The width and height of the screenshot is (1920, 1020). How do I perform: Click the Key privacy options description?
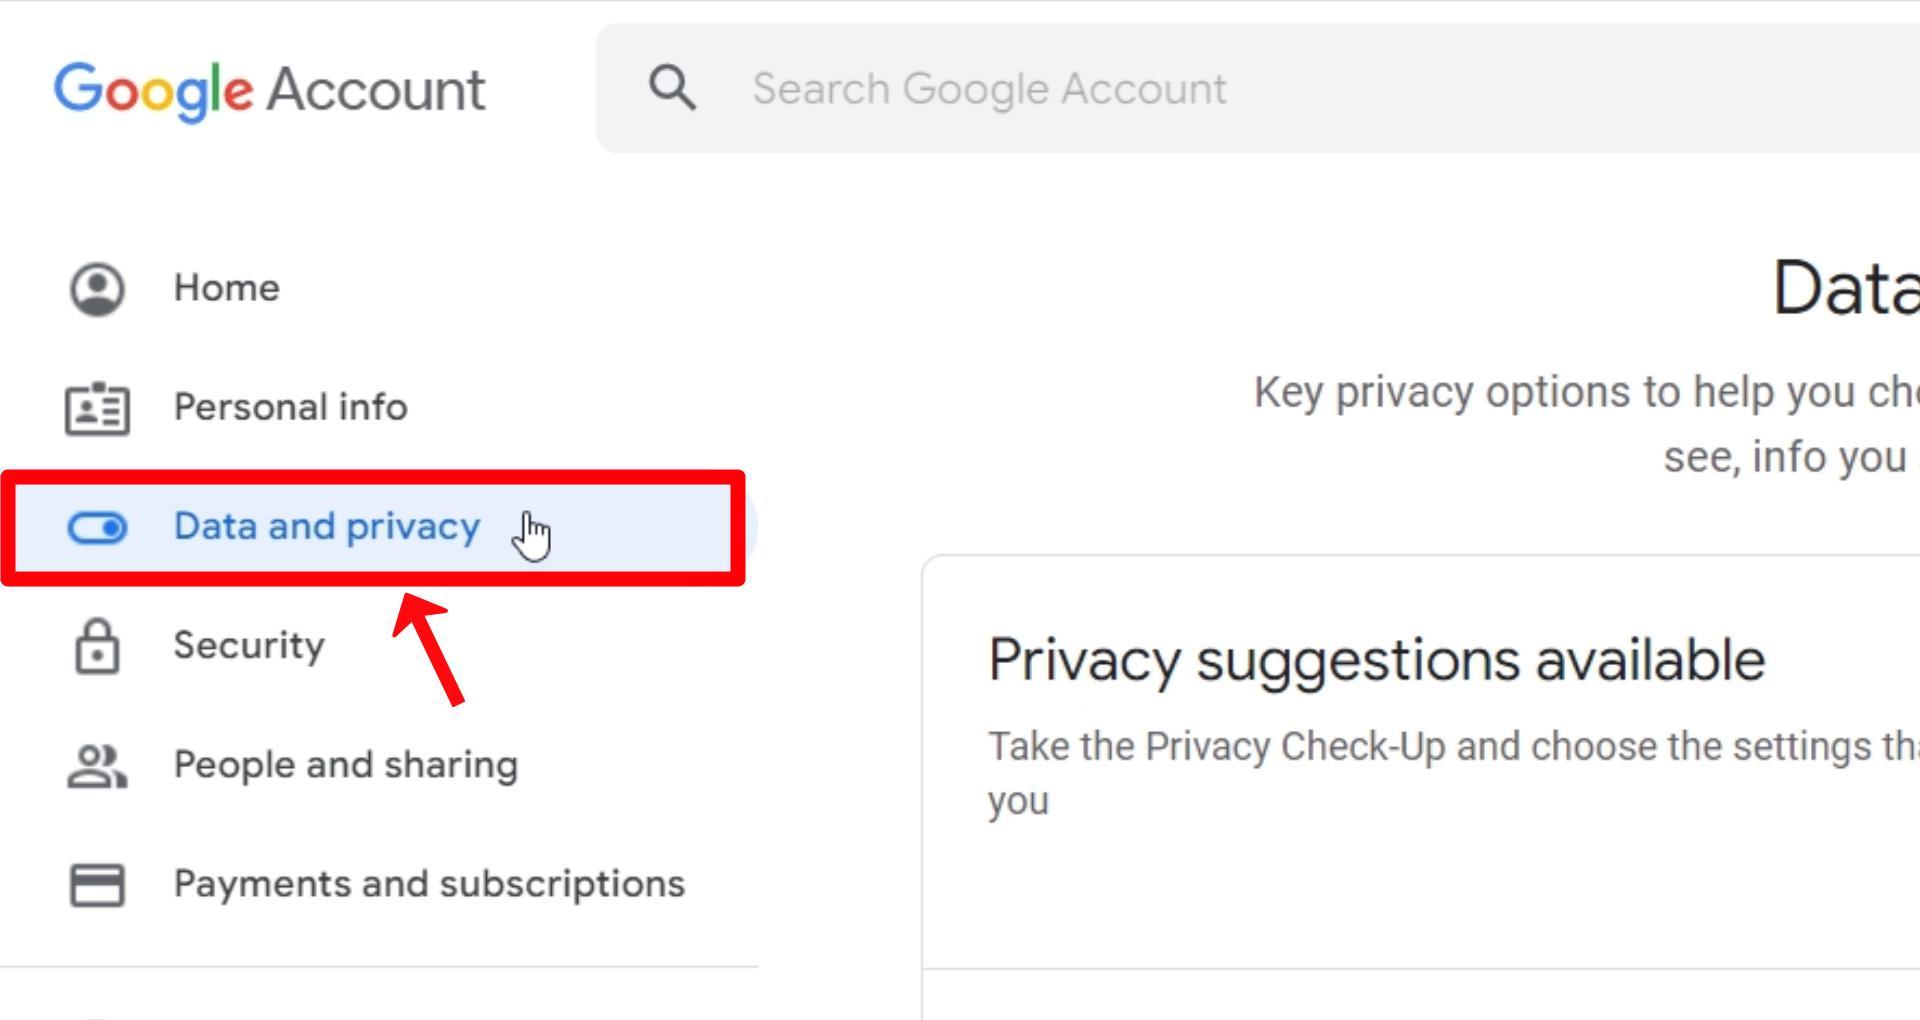1587,424
